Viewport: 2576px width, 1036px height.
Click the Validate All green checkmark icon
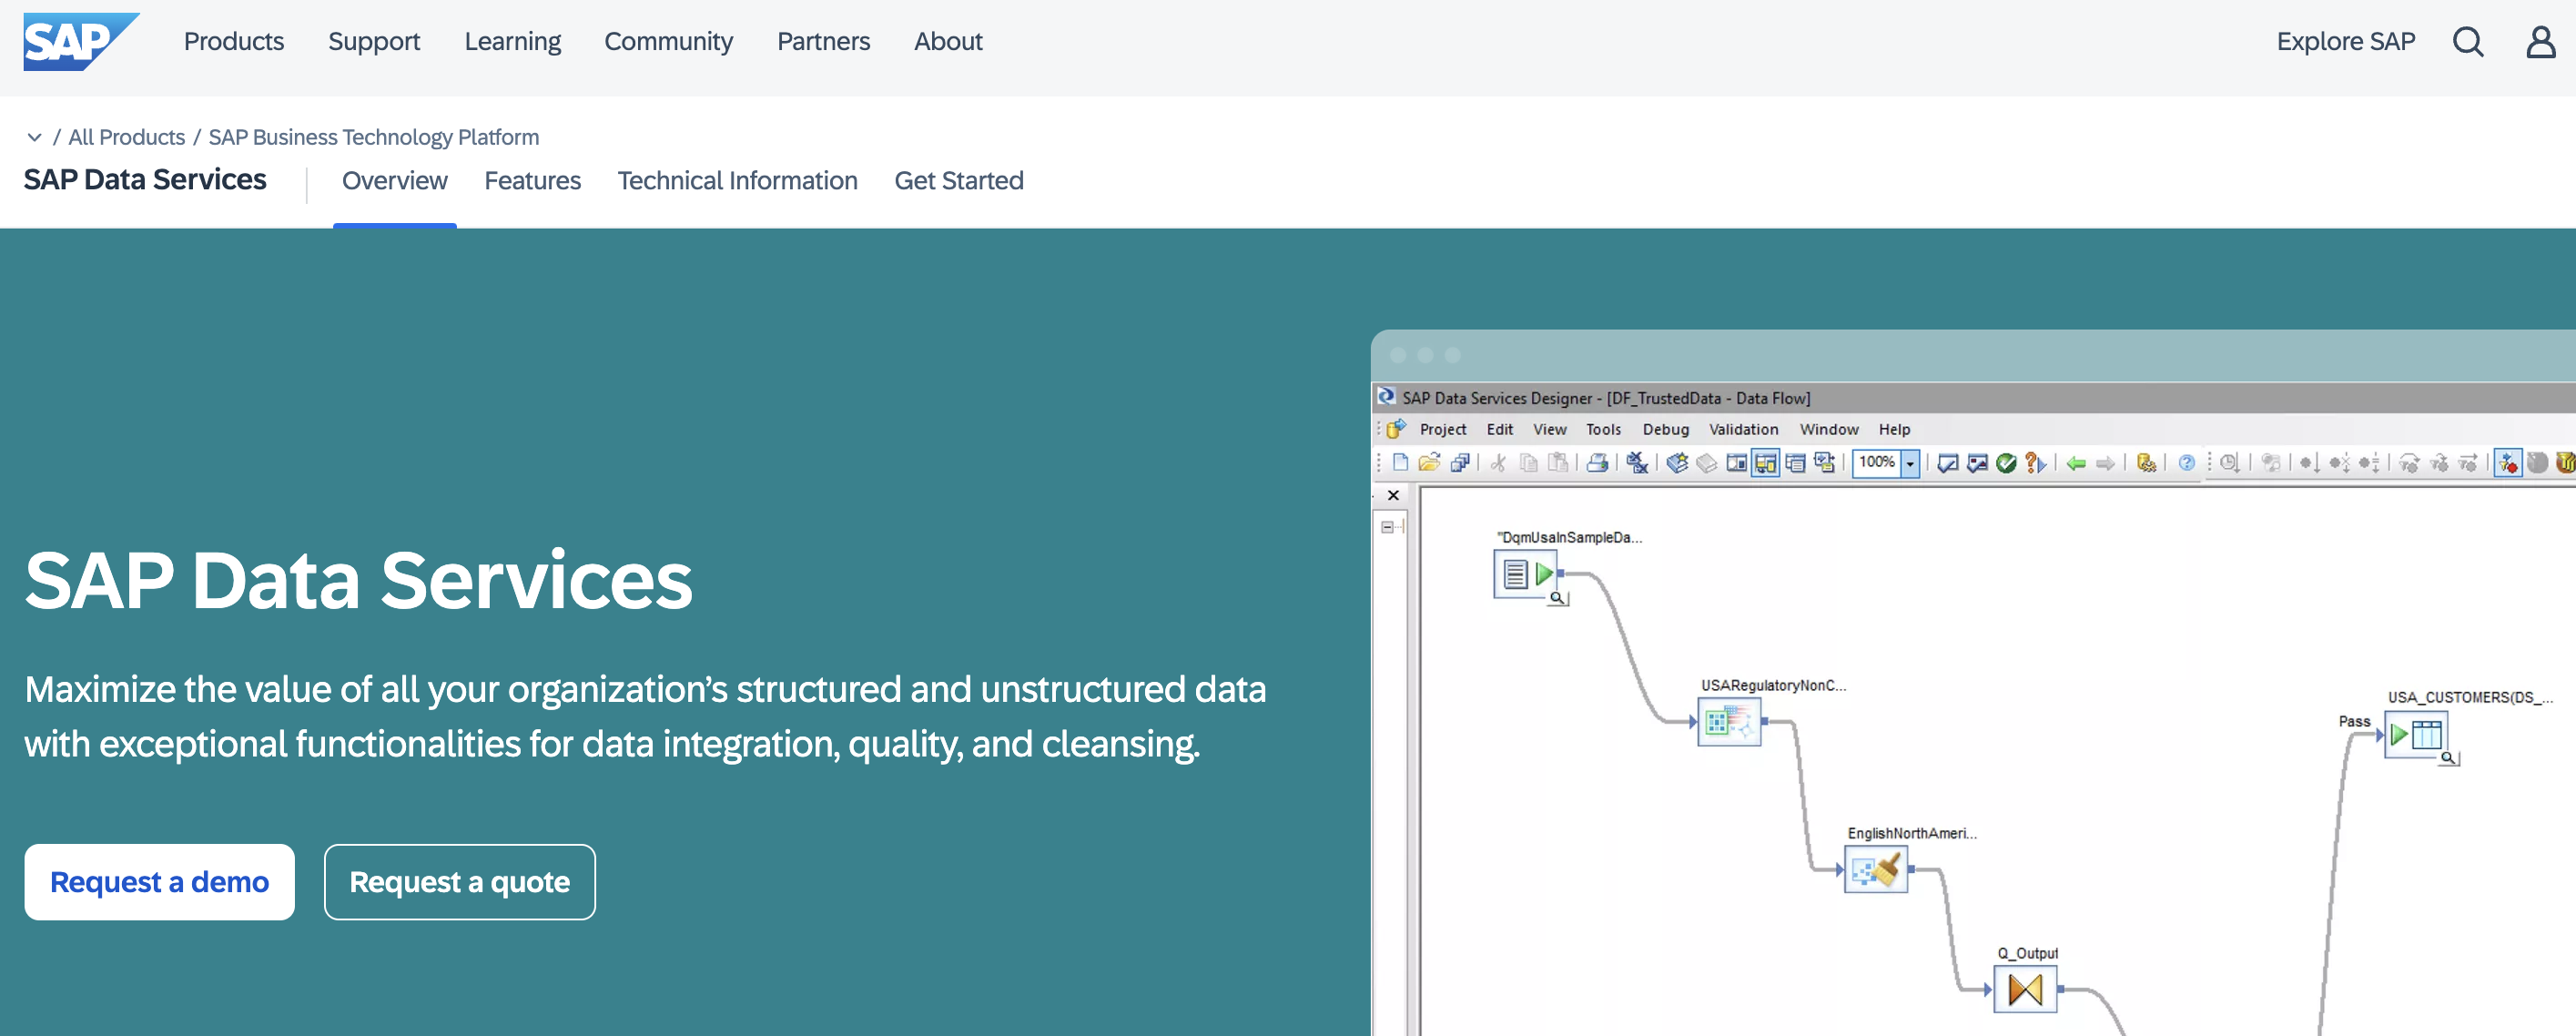point(2006,463)
